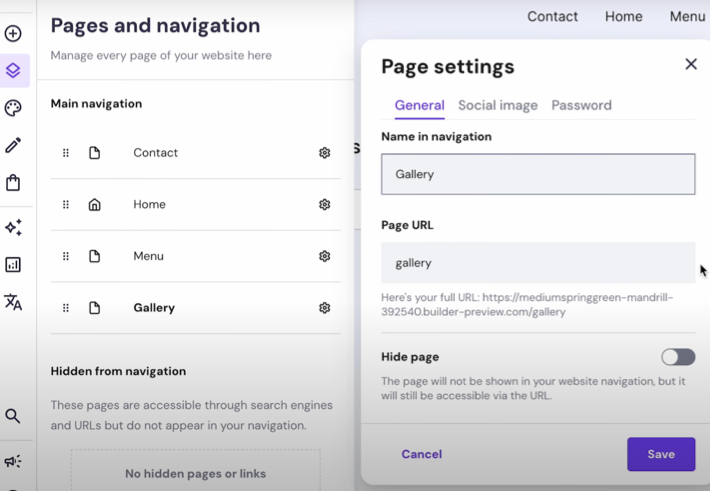Open settings gear for Menu page
The height and width of the screenshot is (491, 710).
tap(324, 256)
